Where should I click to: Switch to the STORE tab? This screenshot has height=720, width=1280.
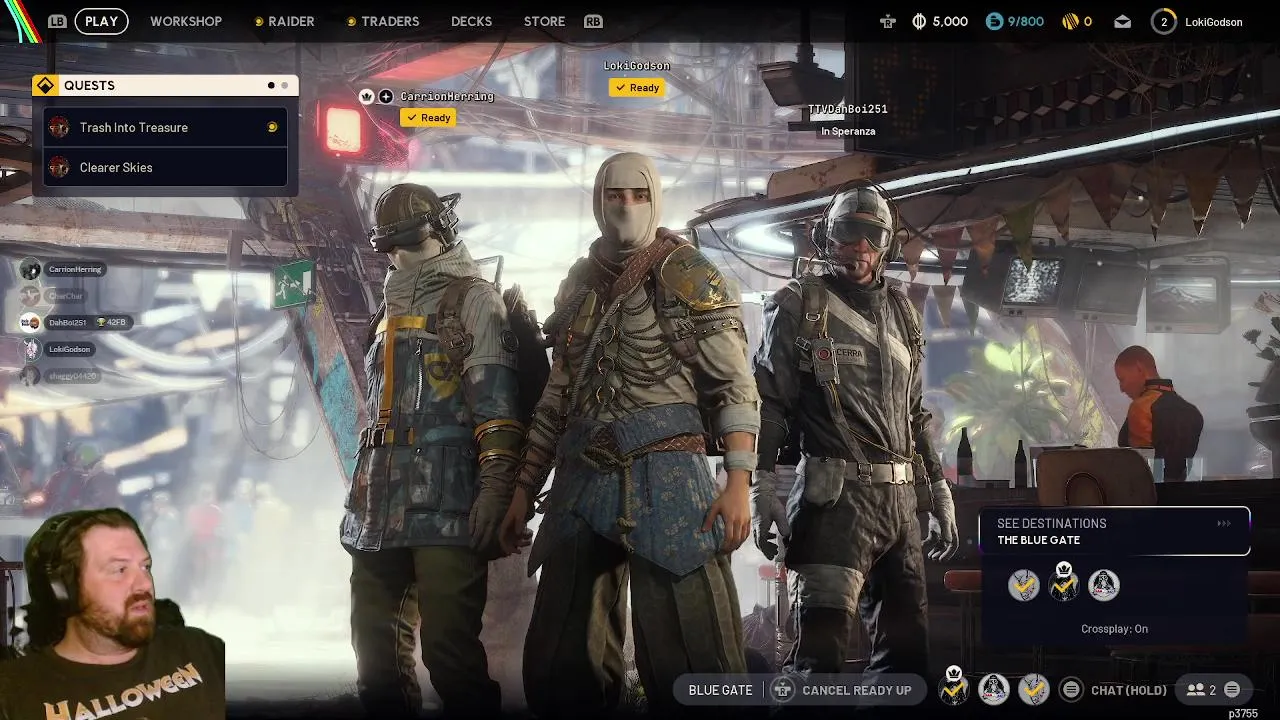coord(544,21)
